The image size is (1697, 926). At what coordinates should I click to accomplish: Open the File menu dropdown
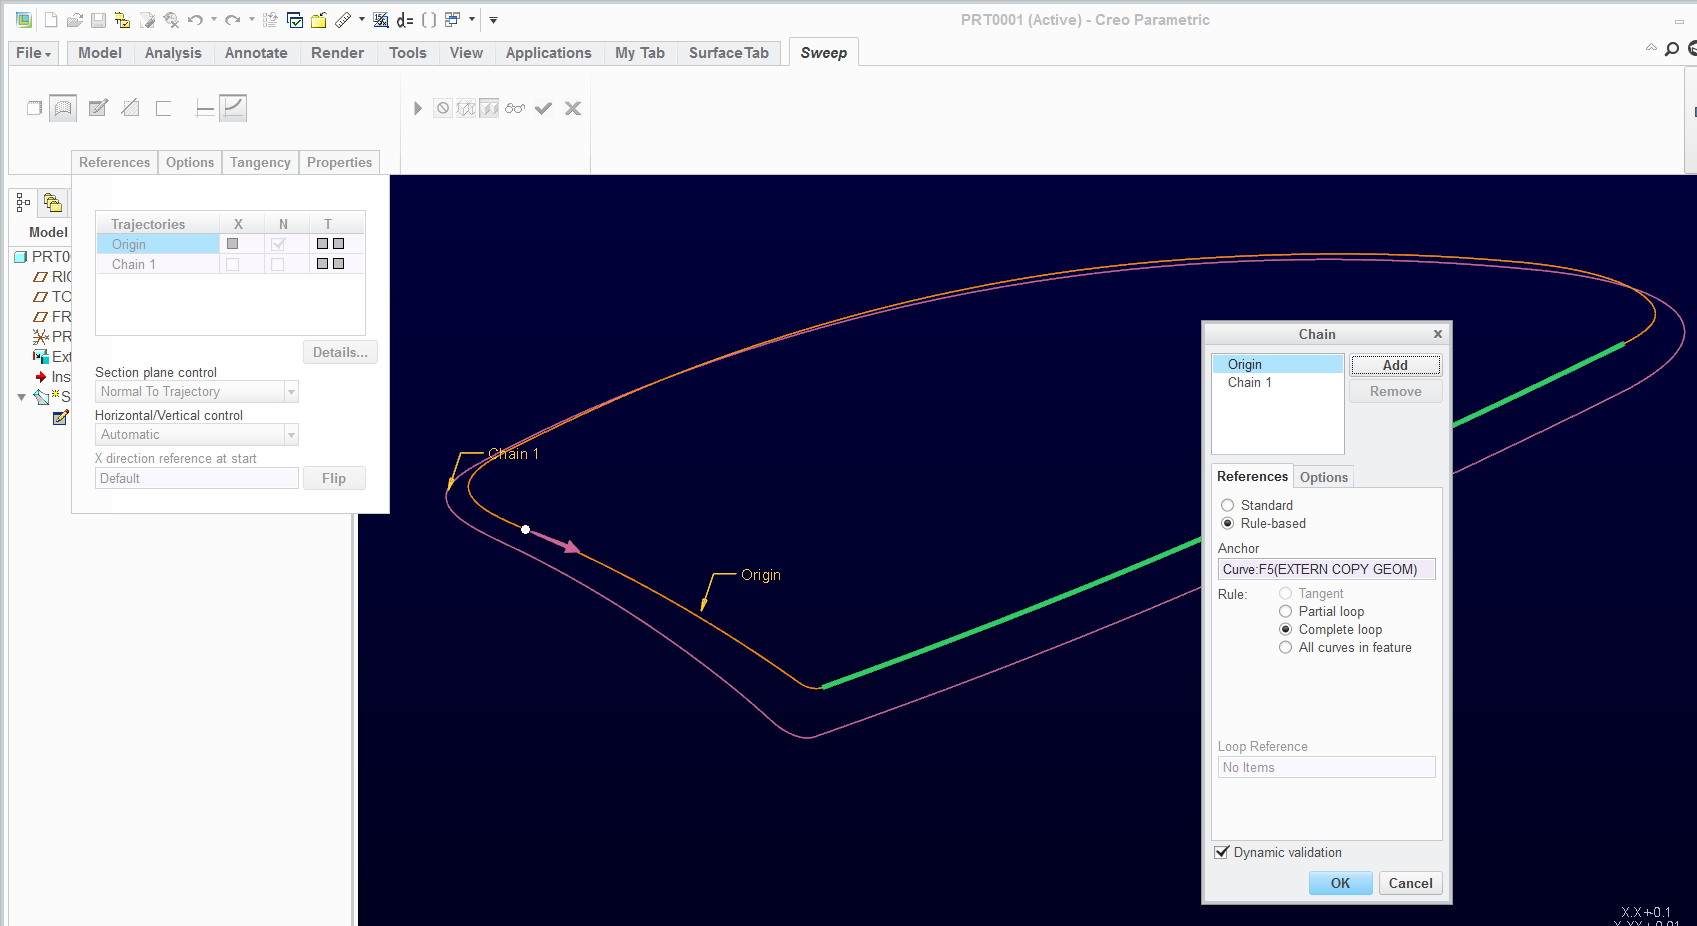tap(33, 53)
